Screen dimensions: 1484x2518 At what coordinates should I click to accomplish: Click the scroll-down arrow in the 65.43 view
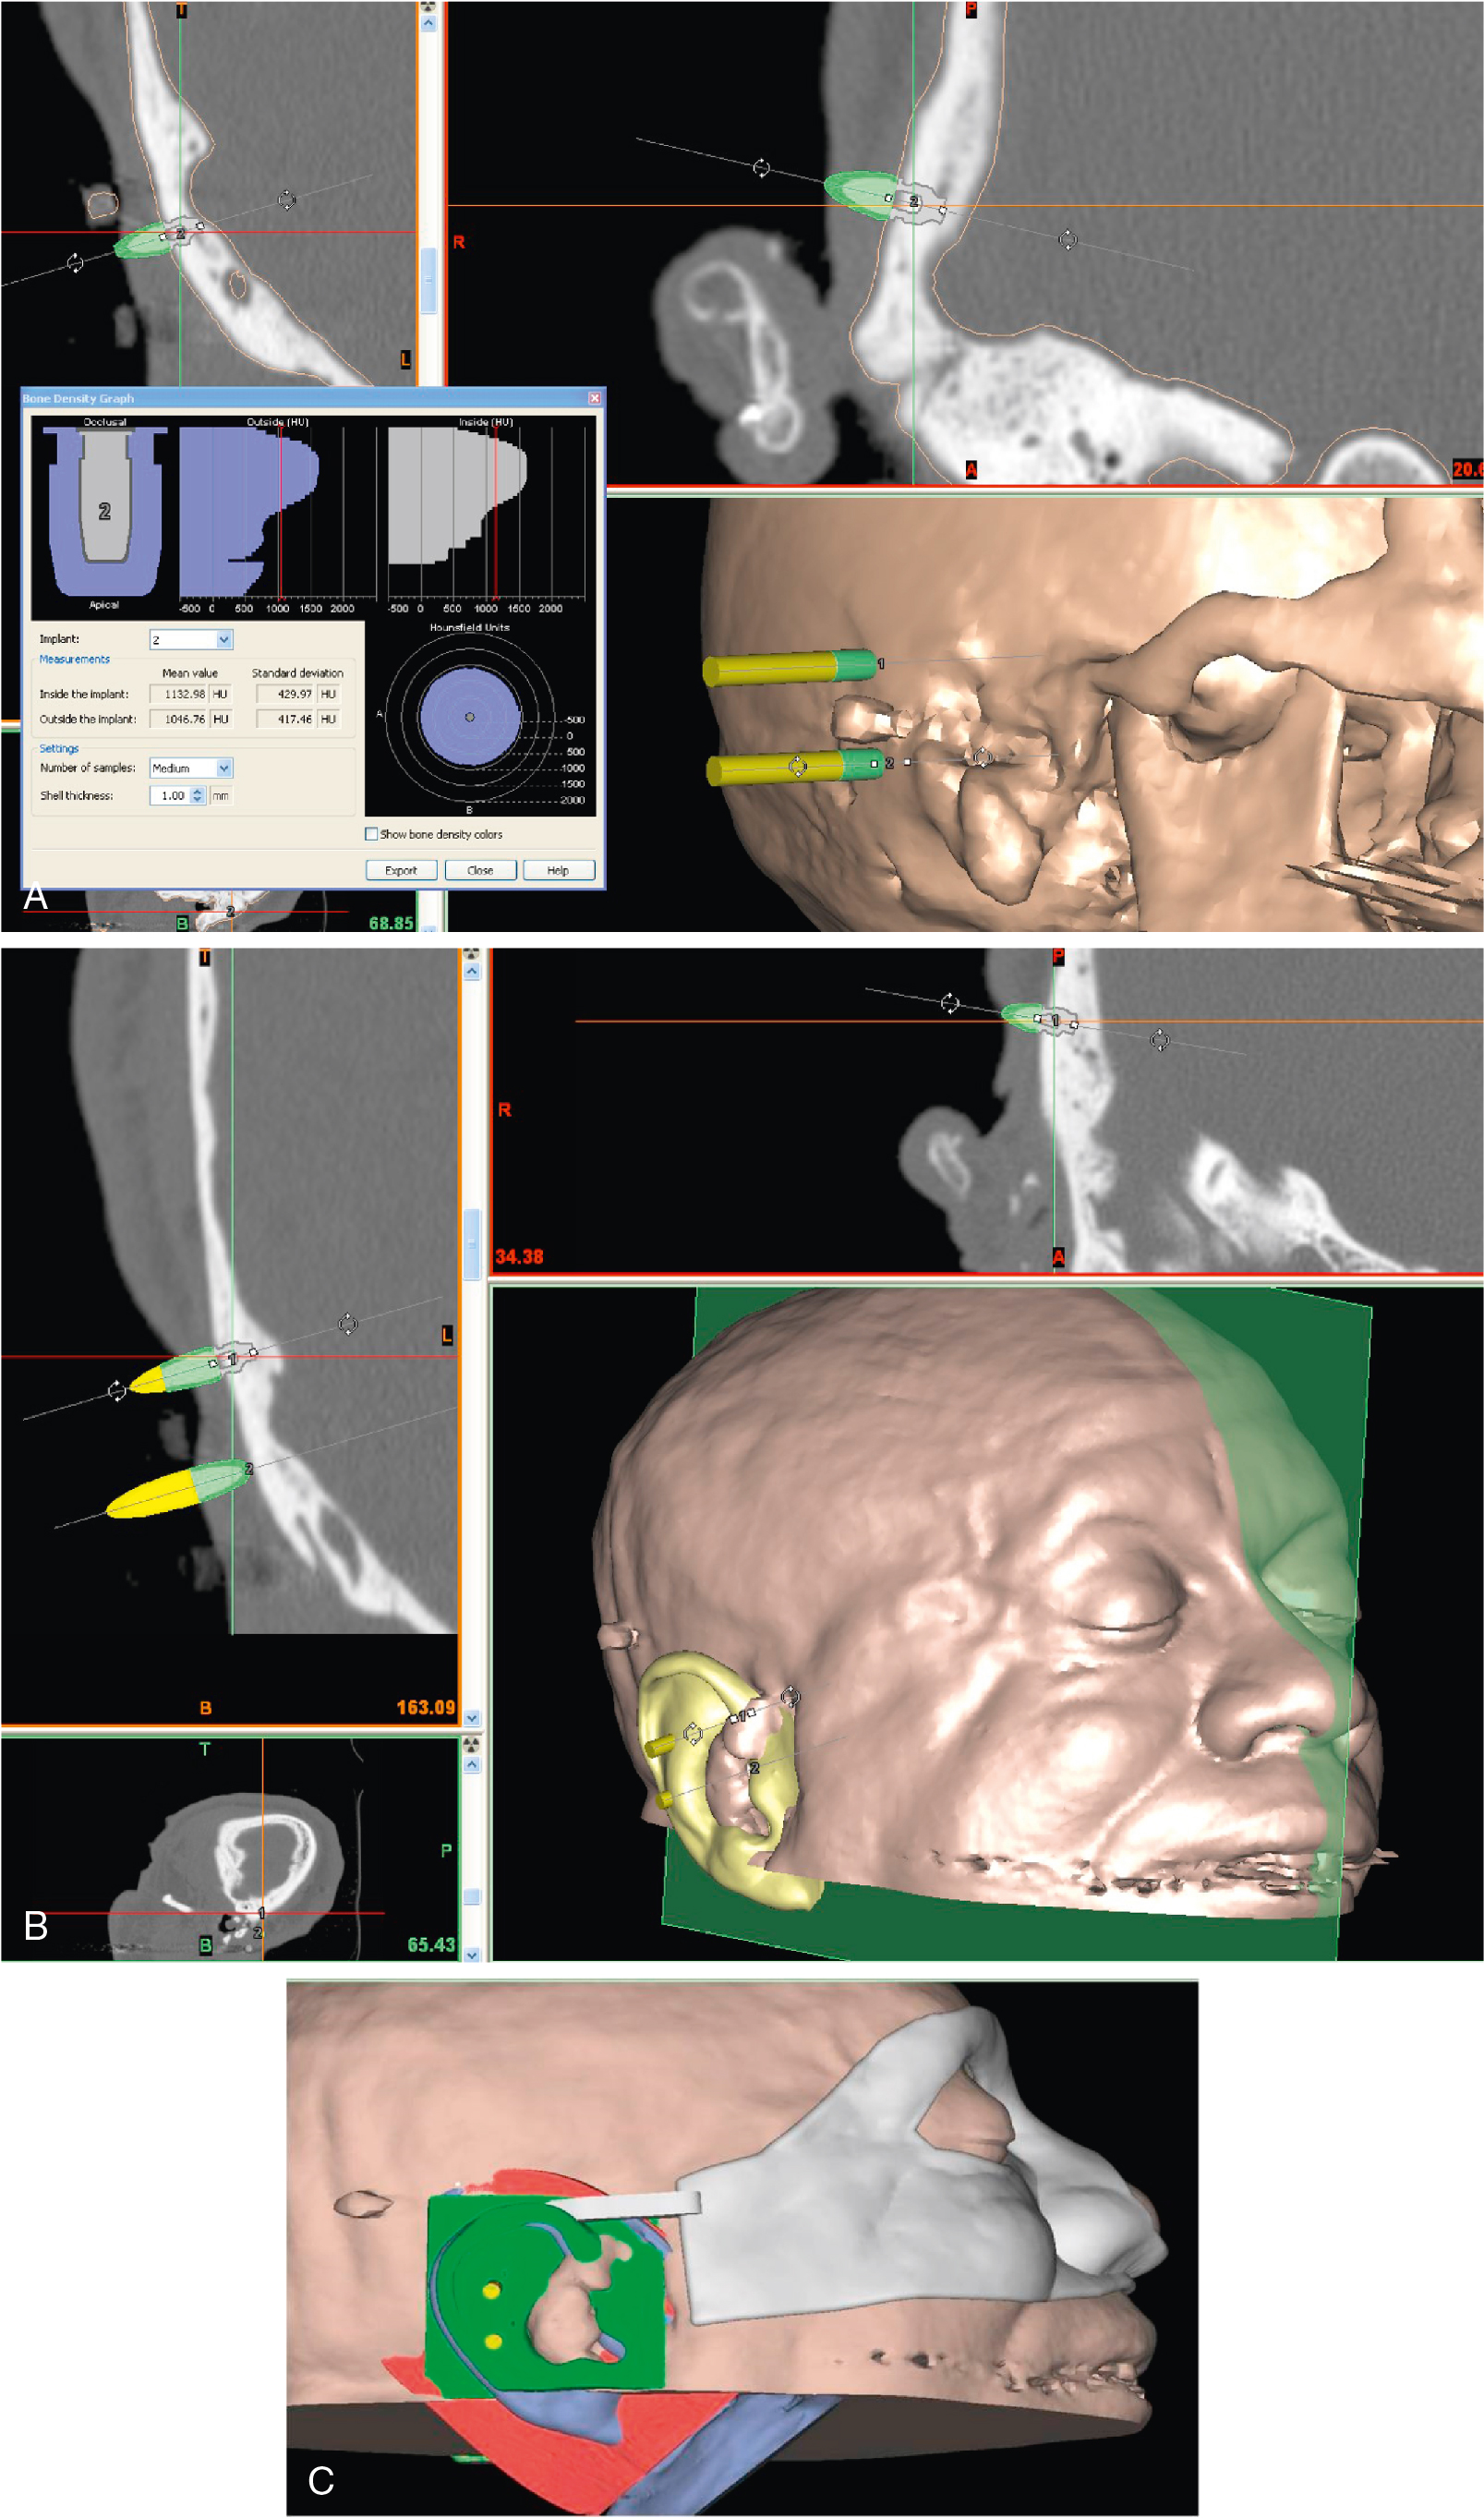click(x=471, y=1954)
